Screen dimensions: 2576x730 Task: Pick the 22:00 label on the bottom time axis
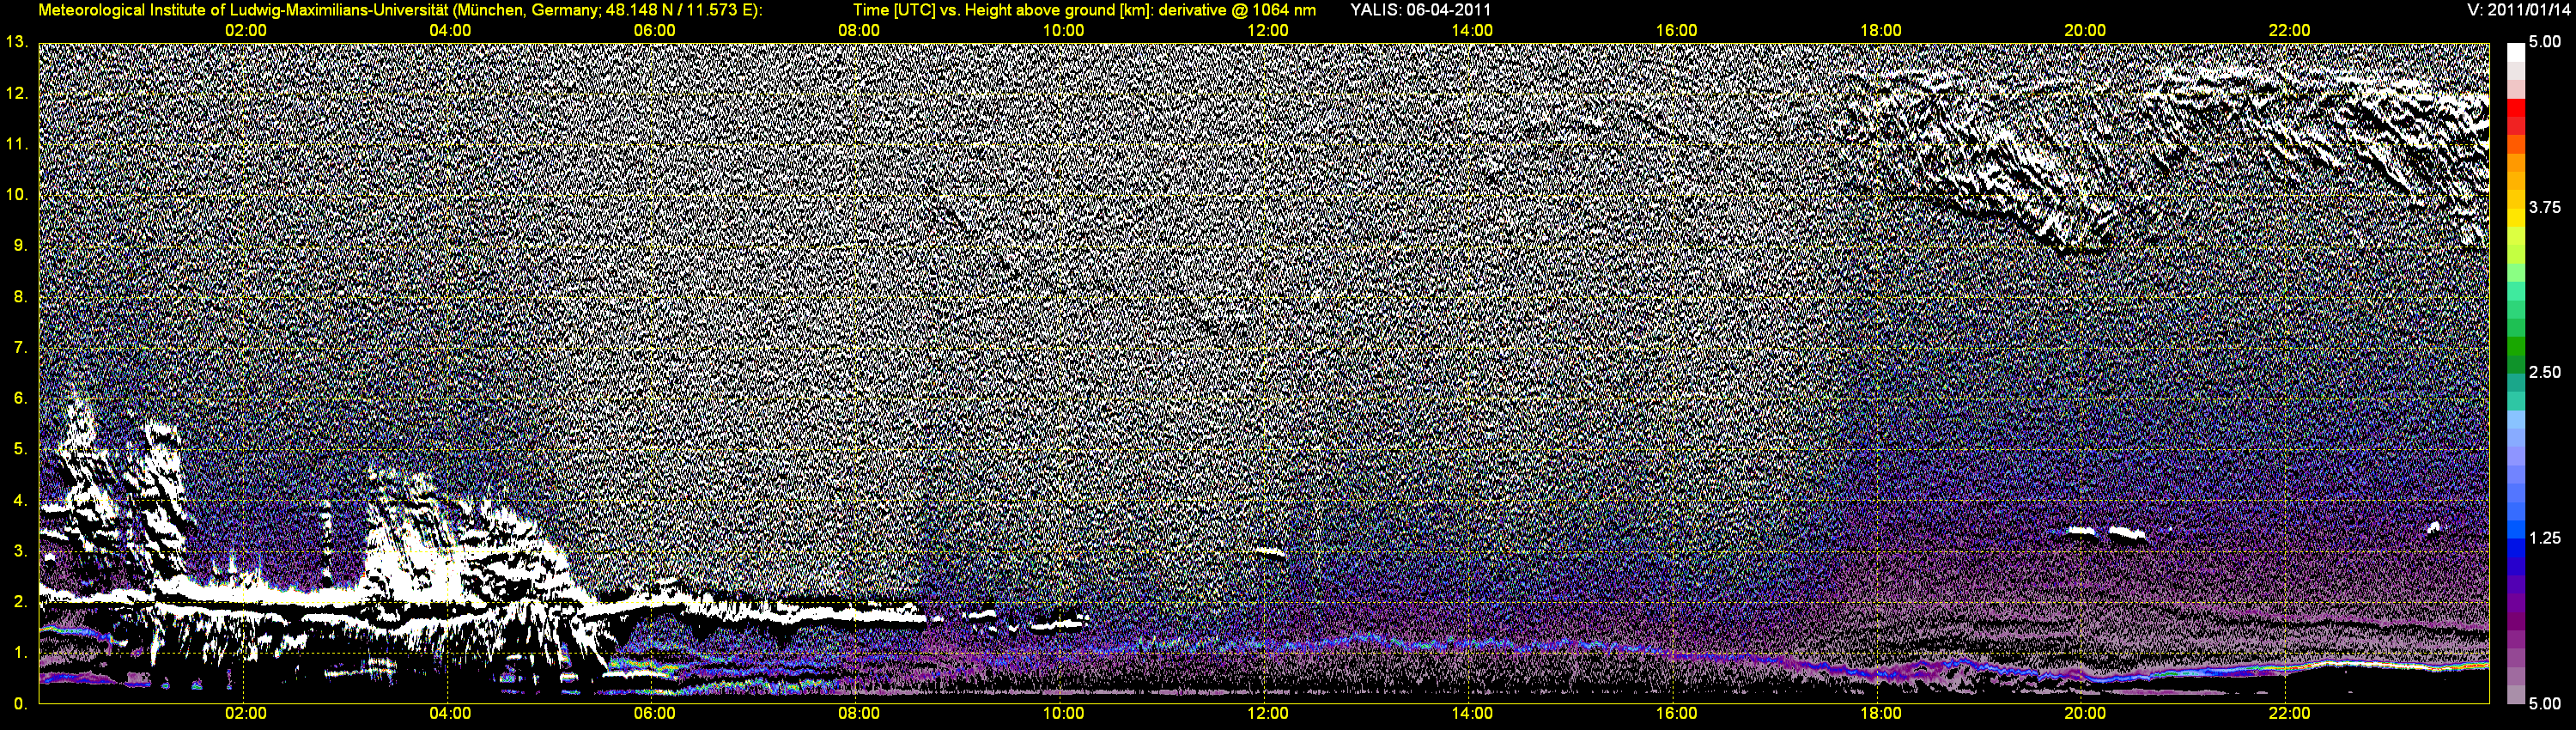pyautogui.click(x=2289, y=714)
